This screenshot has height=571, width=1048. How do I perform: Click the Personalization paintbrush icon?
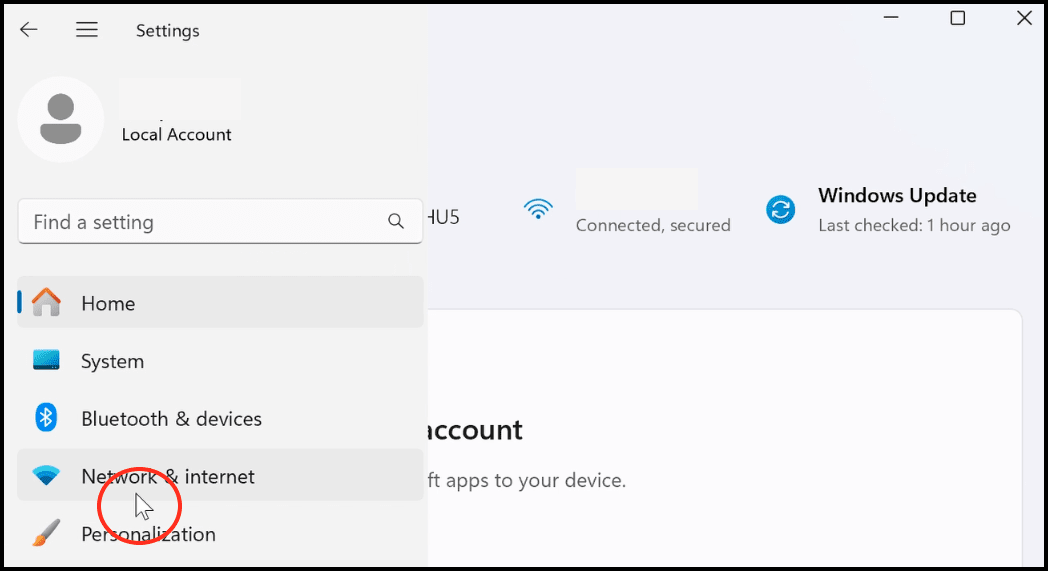click(x=46, y=534)
